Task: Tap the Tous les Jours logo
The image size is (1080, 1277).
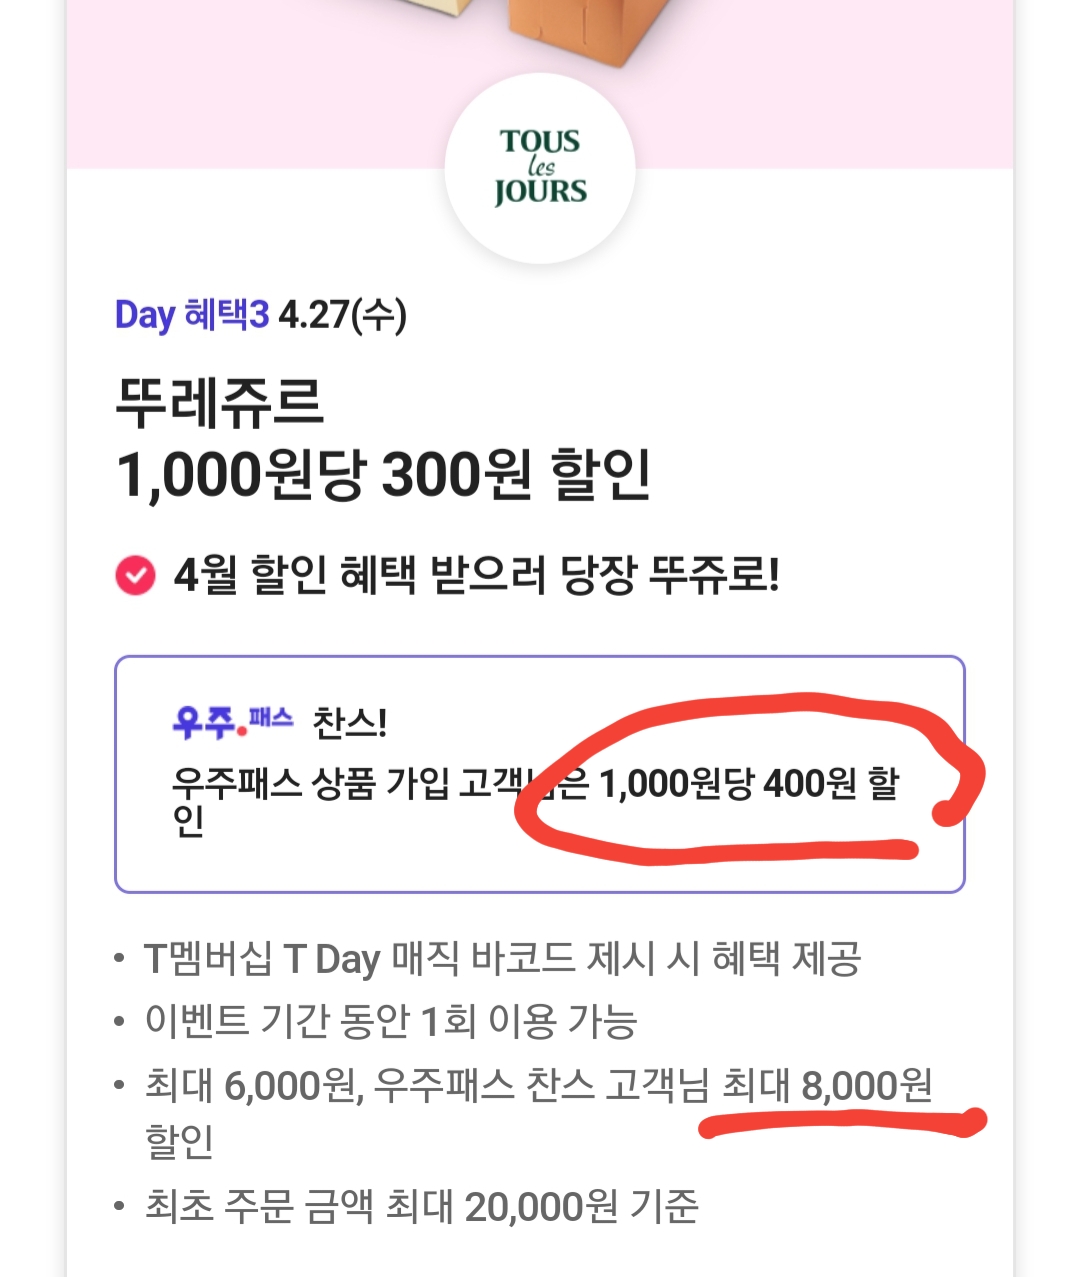Action: pos(540,167)
